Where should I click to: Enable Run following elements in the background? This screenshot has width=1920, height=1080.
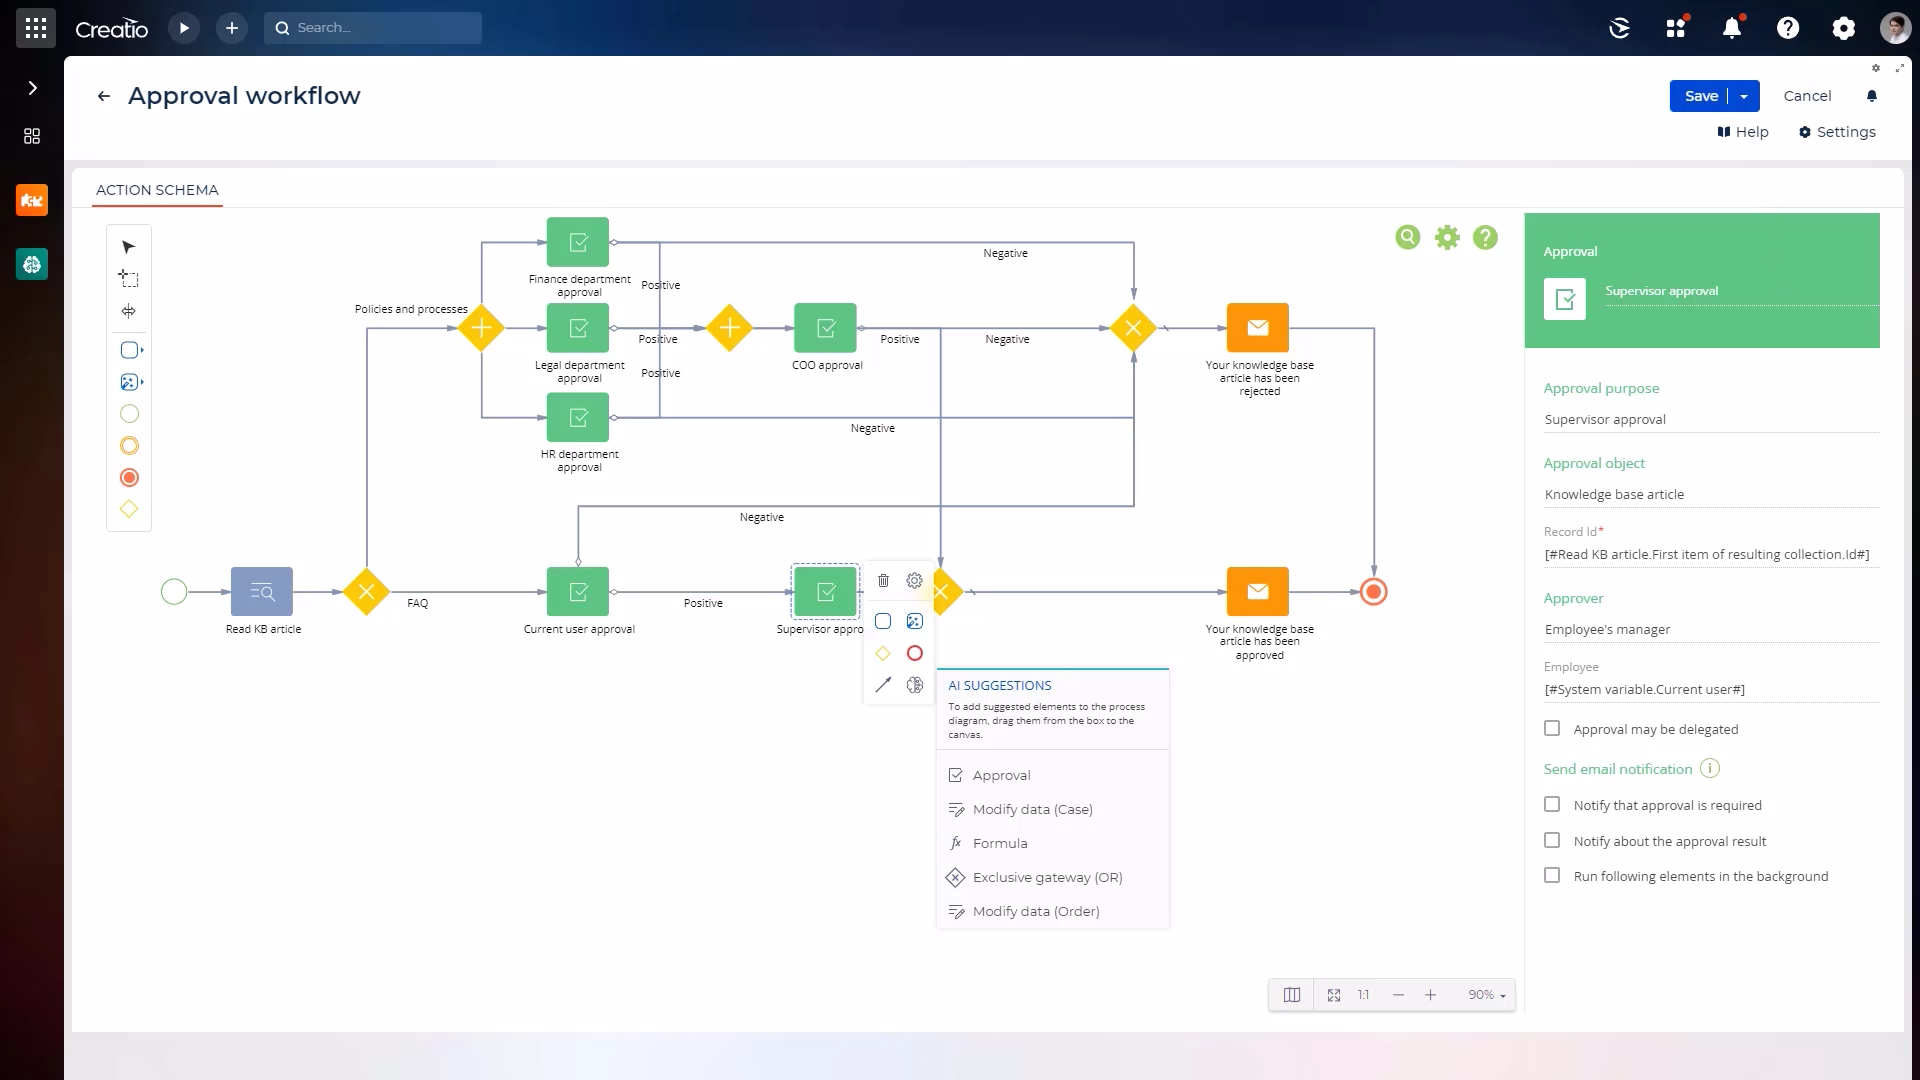pos(1551,875)
